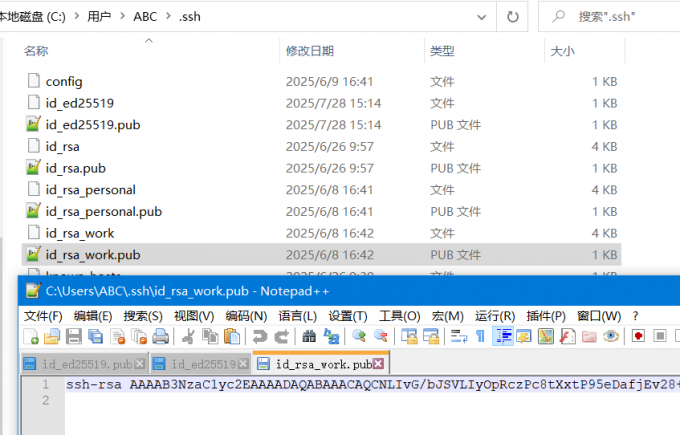Toggle show all characters pilcrow
Viewport: 680px width, 435px height.
[481, 337]
